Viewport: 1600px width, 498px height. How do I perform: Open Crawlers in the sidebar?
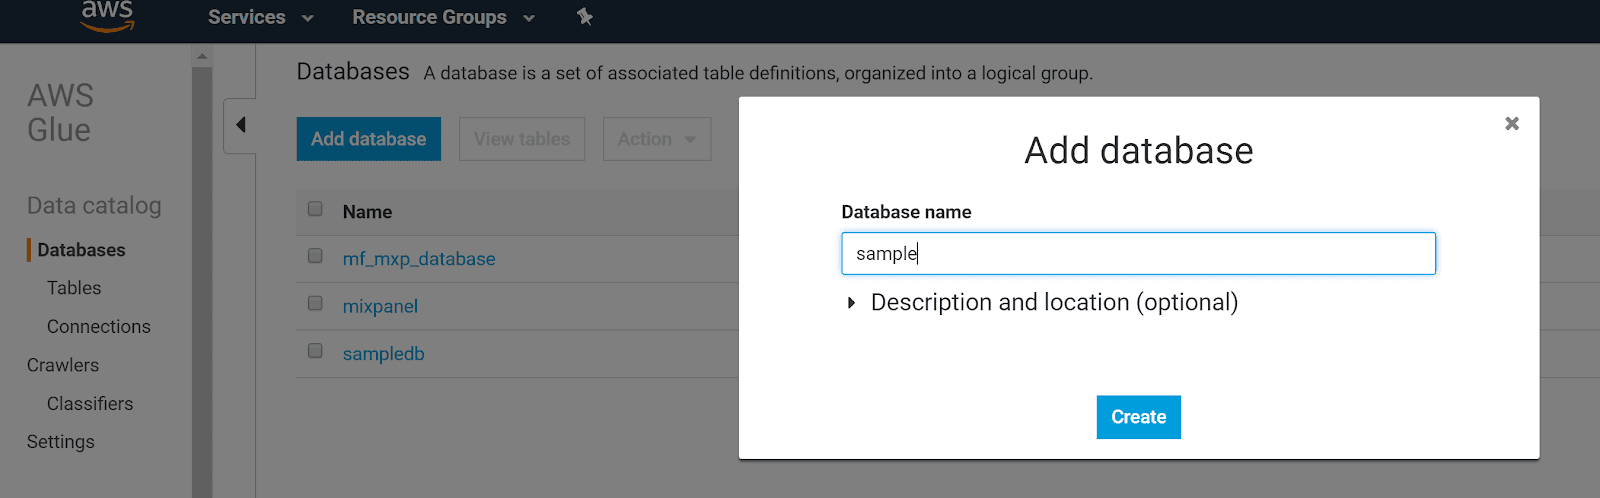[x=63, y=365]
